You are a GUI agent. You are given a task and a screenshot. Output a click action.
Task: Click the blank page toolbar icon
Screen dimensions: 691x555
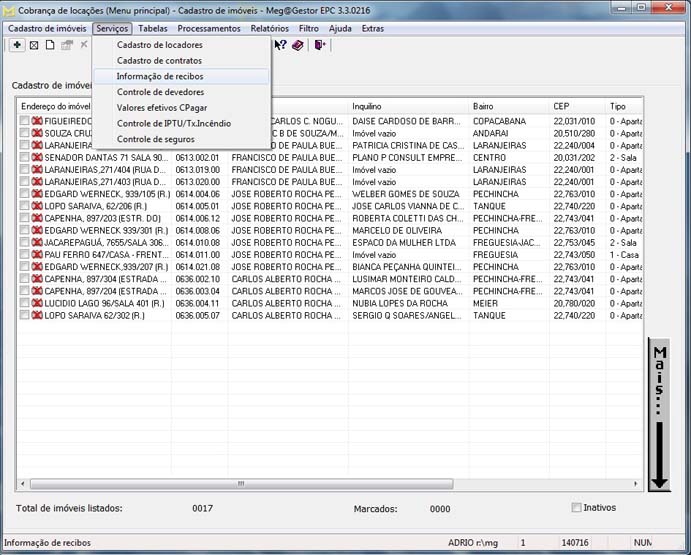click(x=49, y=46)
